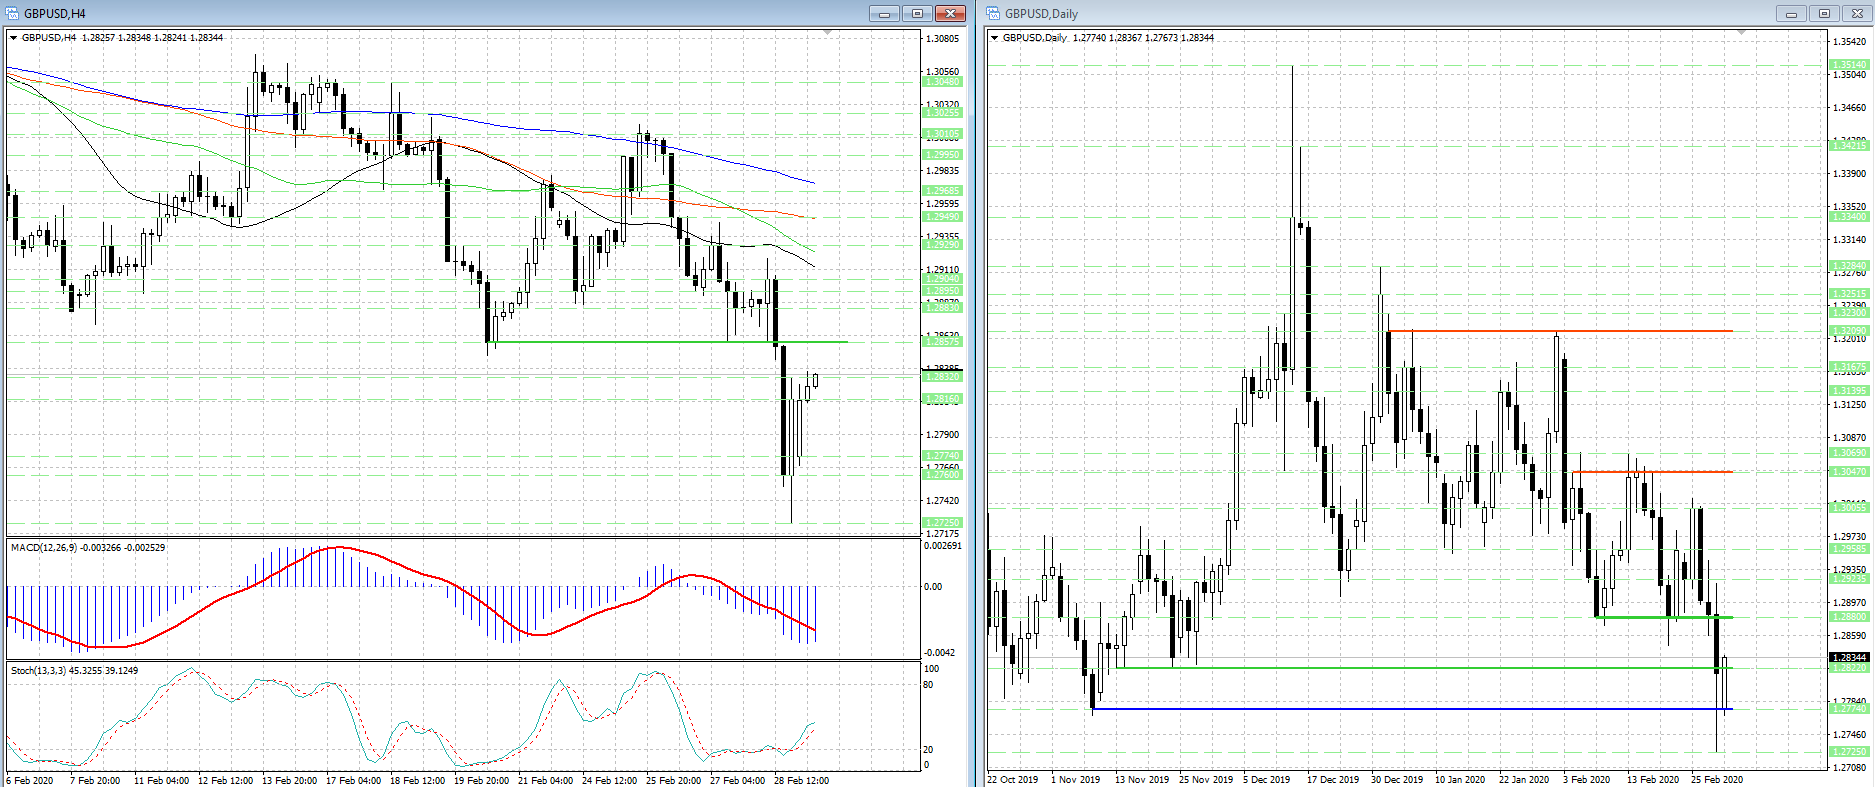Close the GBPUSD,Daily chart window

(1857, 13)
